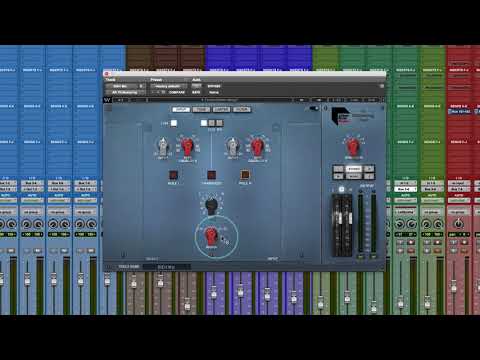The height and width of the screenshot is (360, 480).
Task: Click the BYPASS button
Action: [x=214, y=86]
